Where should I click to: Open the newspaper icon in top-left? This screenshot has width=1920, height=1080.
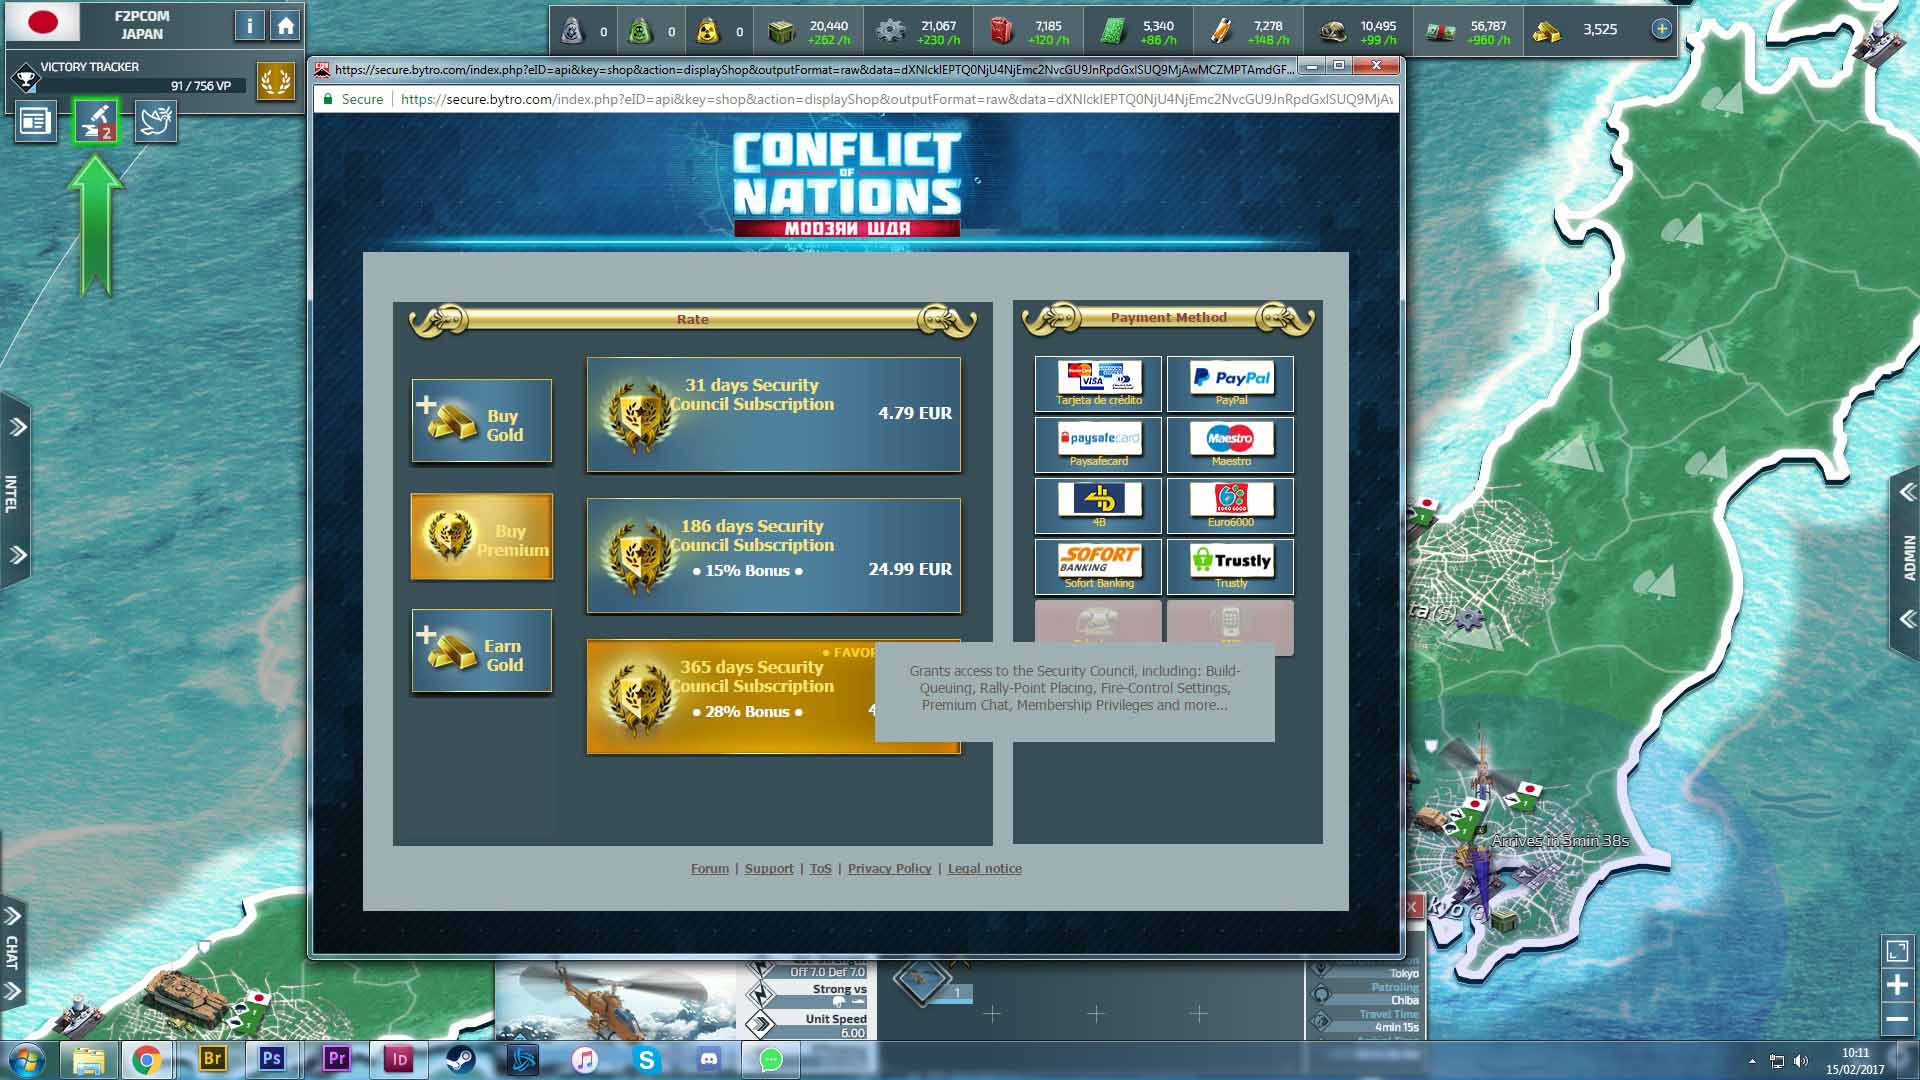click(x=35, y=121)
